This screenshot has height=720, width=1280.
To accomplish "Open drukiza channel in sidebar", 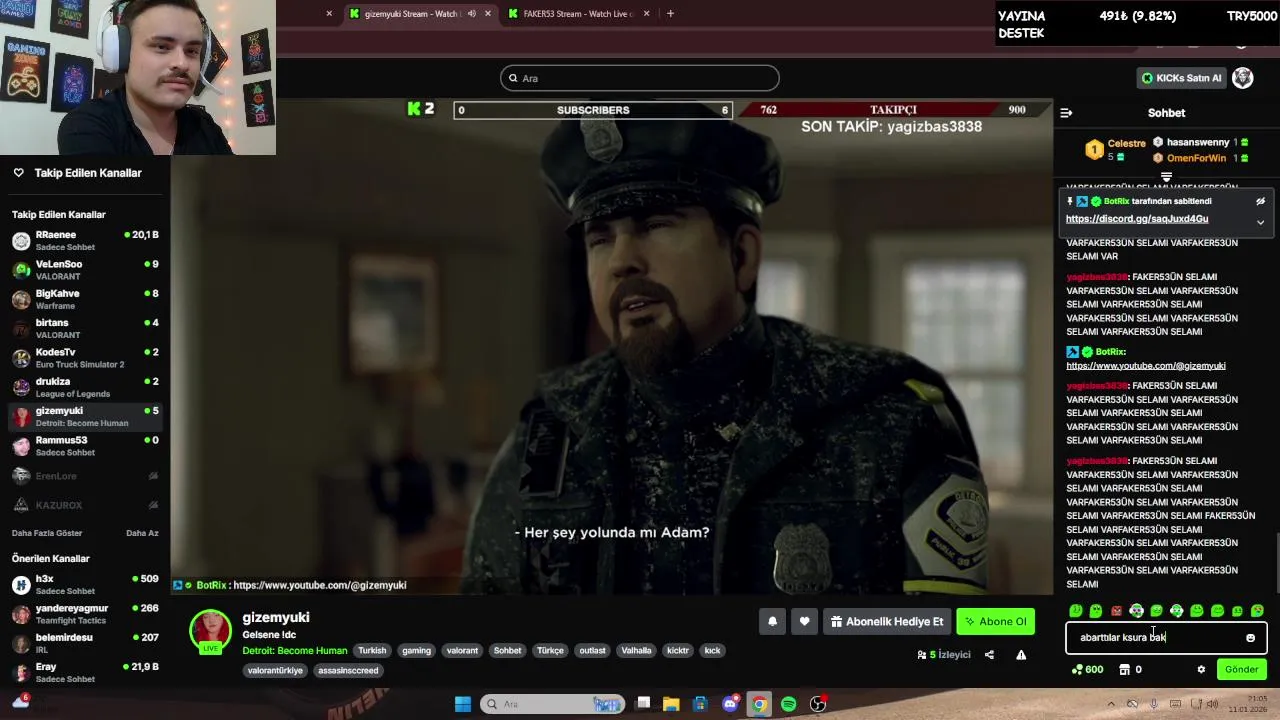I will coord(85,387).
